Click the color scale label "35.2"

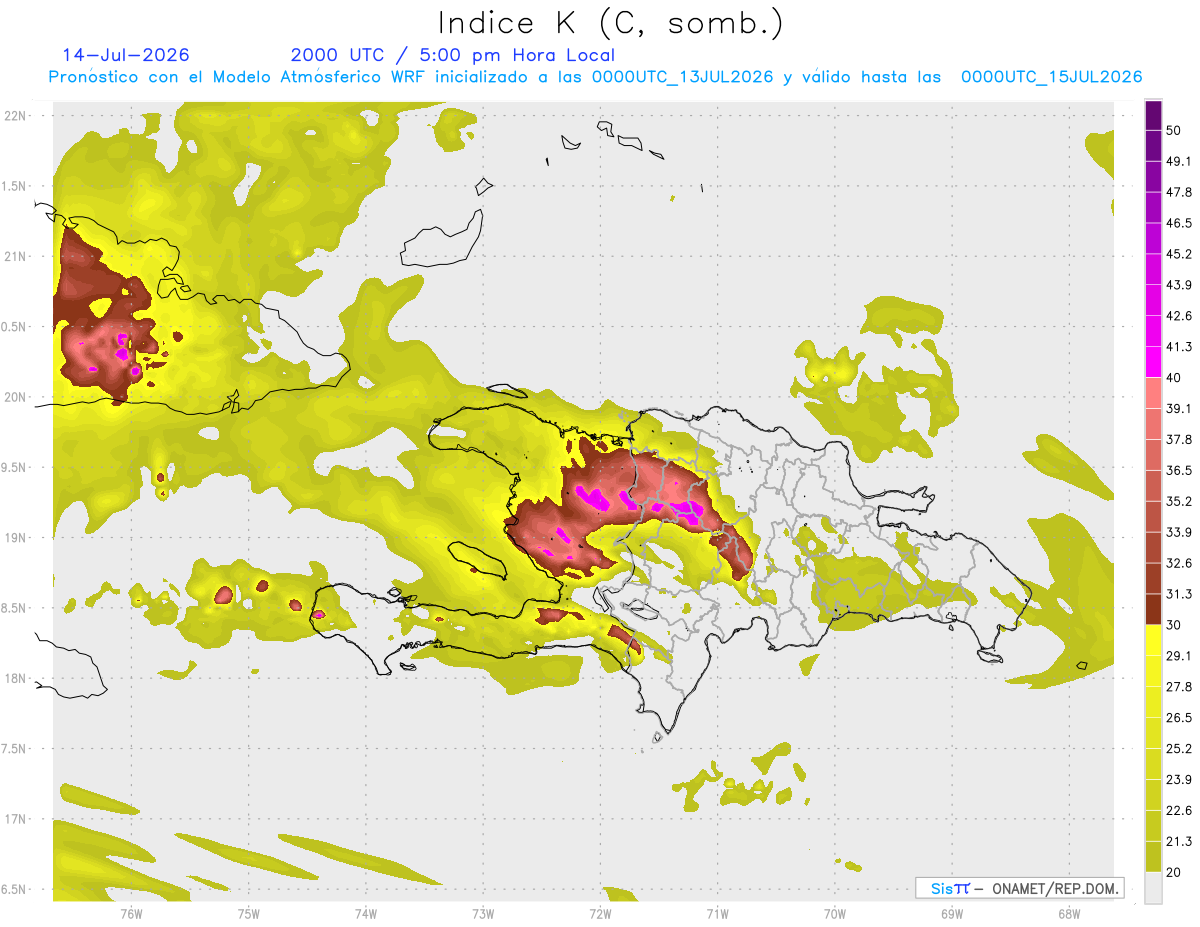coord(1179,502)
